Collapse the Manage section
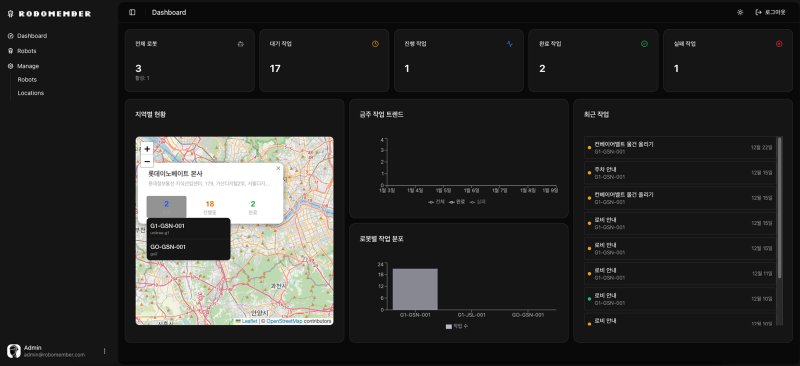 click(28, 66)
